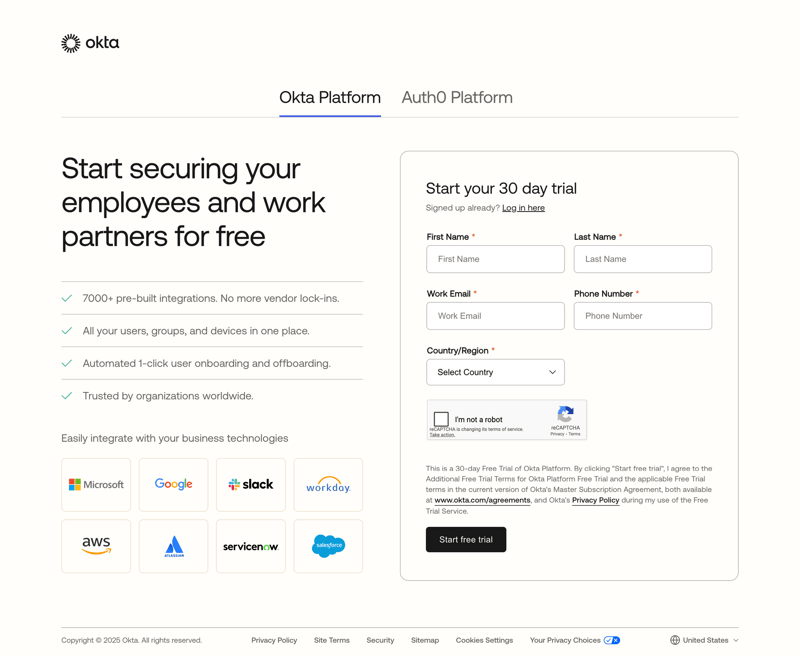Click the AWS integration logo
Screen dimensions: 800x656
(96, 546)
